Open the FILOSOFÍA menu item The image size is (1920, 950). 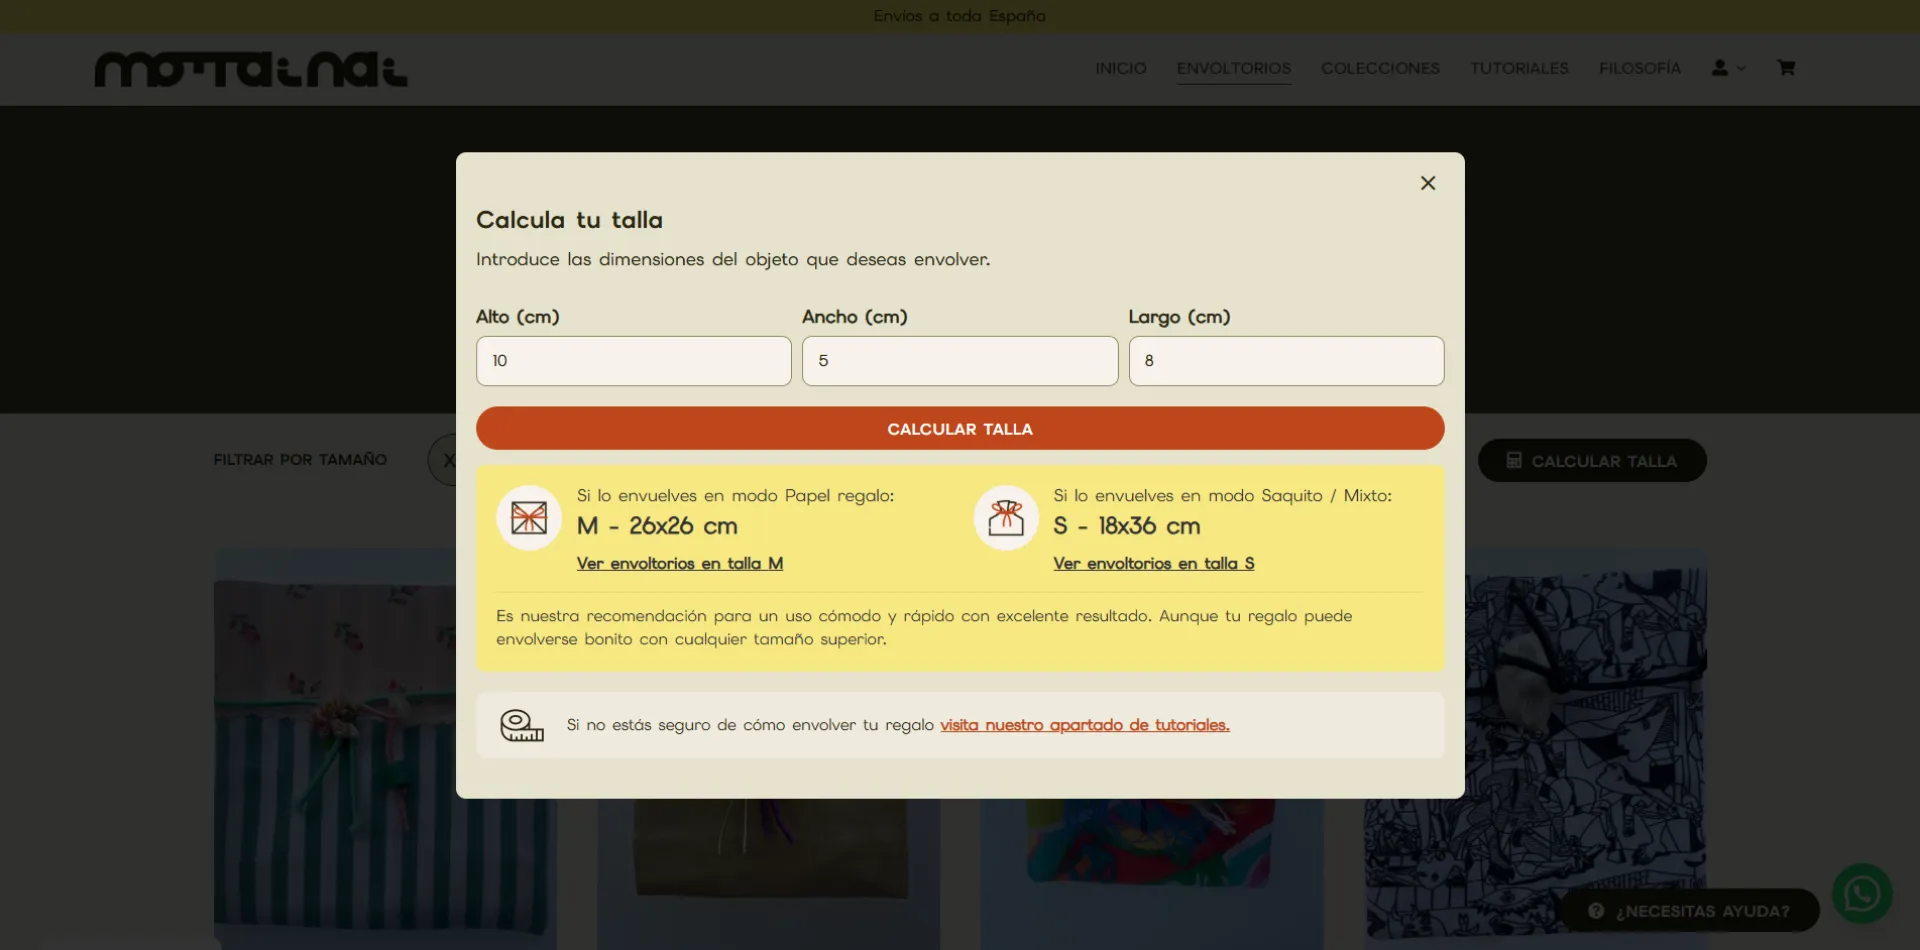tap(1640, 68)
